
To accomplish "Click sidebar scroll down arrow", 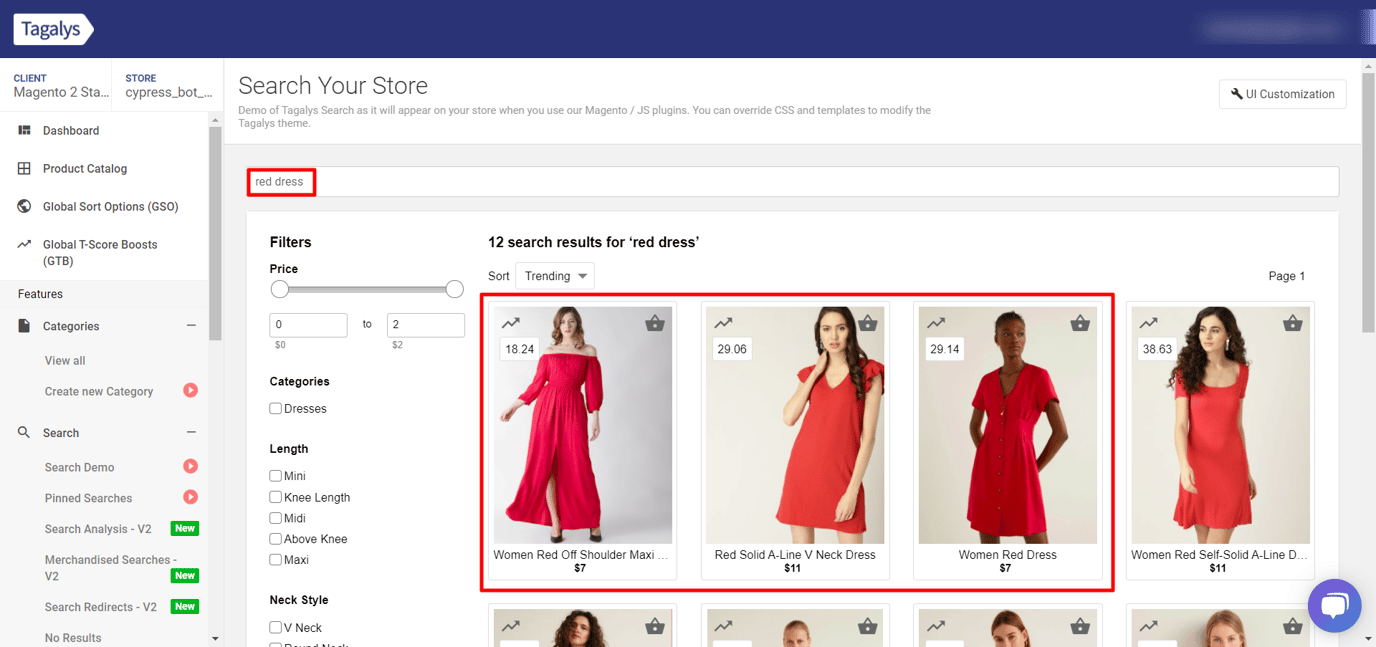I will (x=215, y=638).
